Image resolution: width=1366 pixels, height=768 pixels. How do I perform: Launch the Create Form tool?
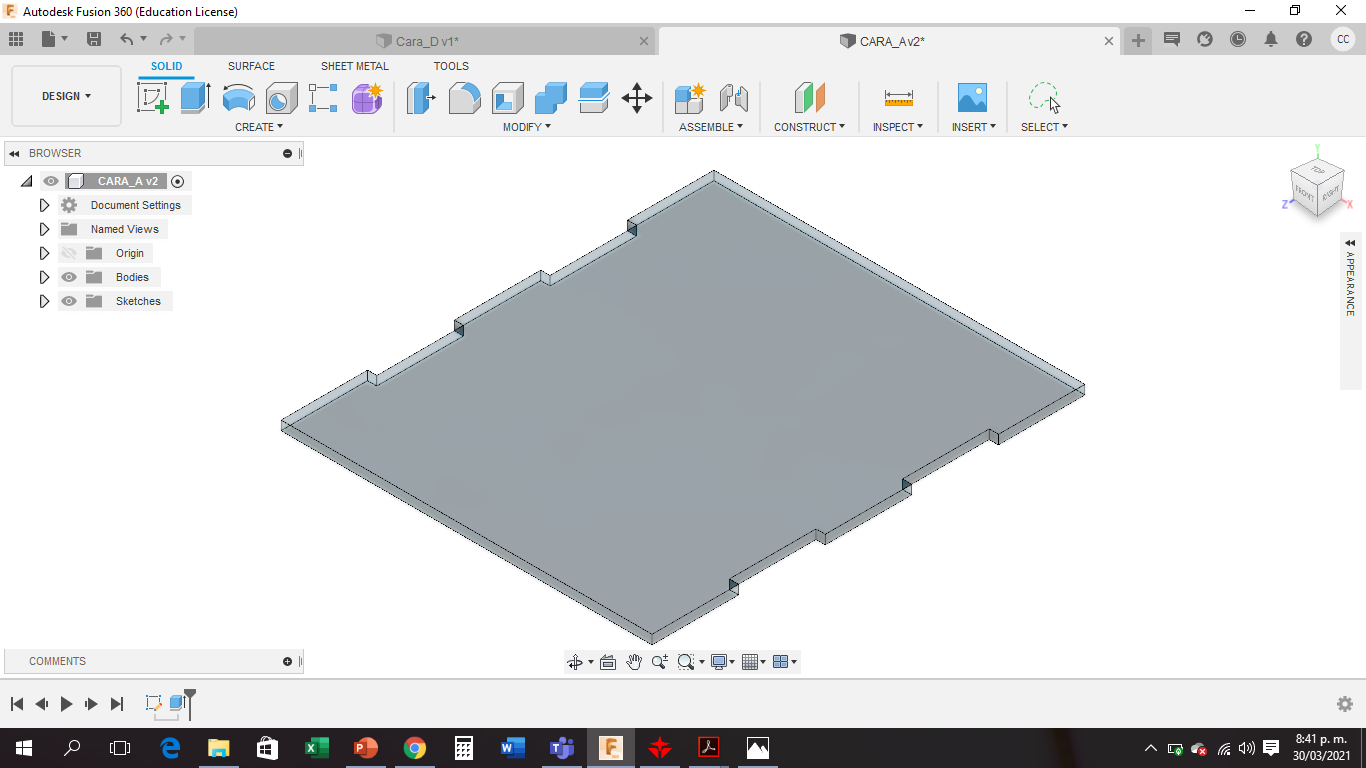367,98
